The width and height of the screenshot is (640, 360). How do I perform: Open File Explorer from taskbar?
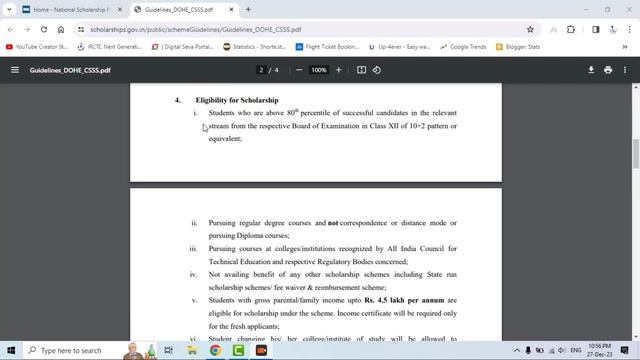(x=192, y=350)
